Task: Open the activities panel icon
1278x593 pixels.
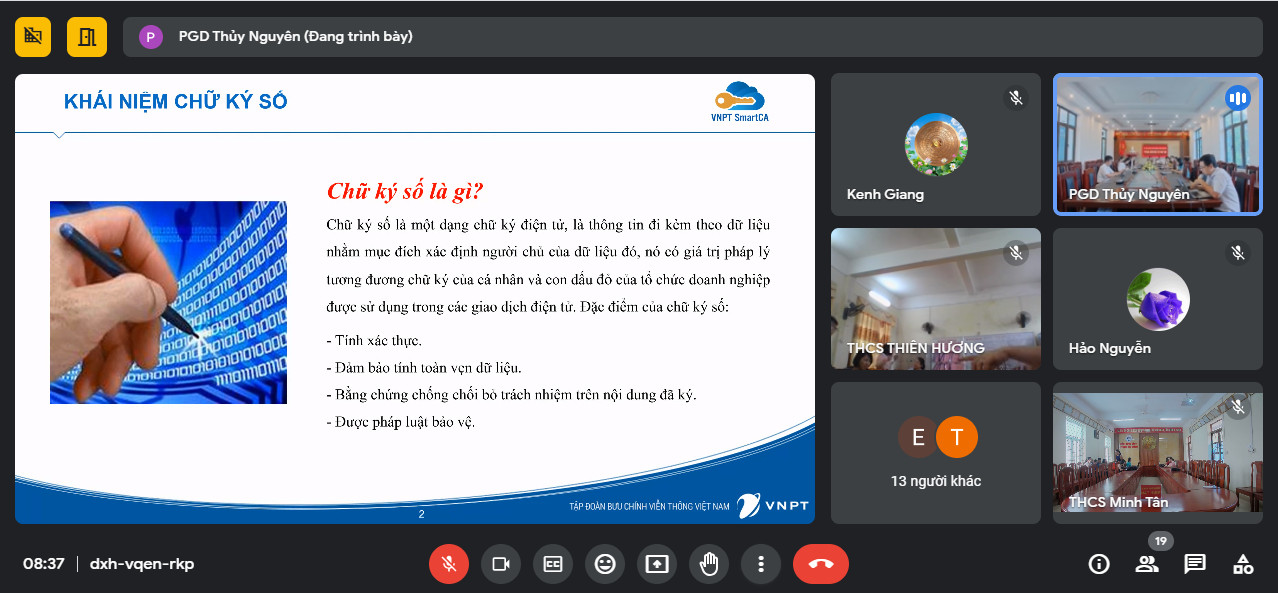Action: [x=1243, y=564]
